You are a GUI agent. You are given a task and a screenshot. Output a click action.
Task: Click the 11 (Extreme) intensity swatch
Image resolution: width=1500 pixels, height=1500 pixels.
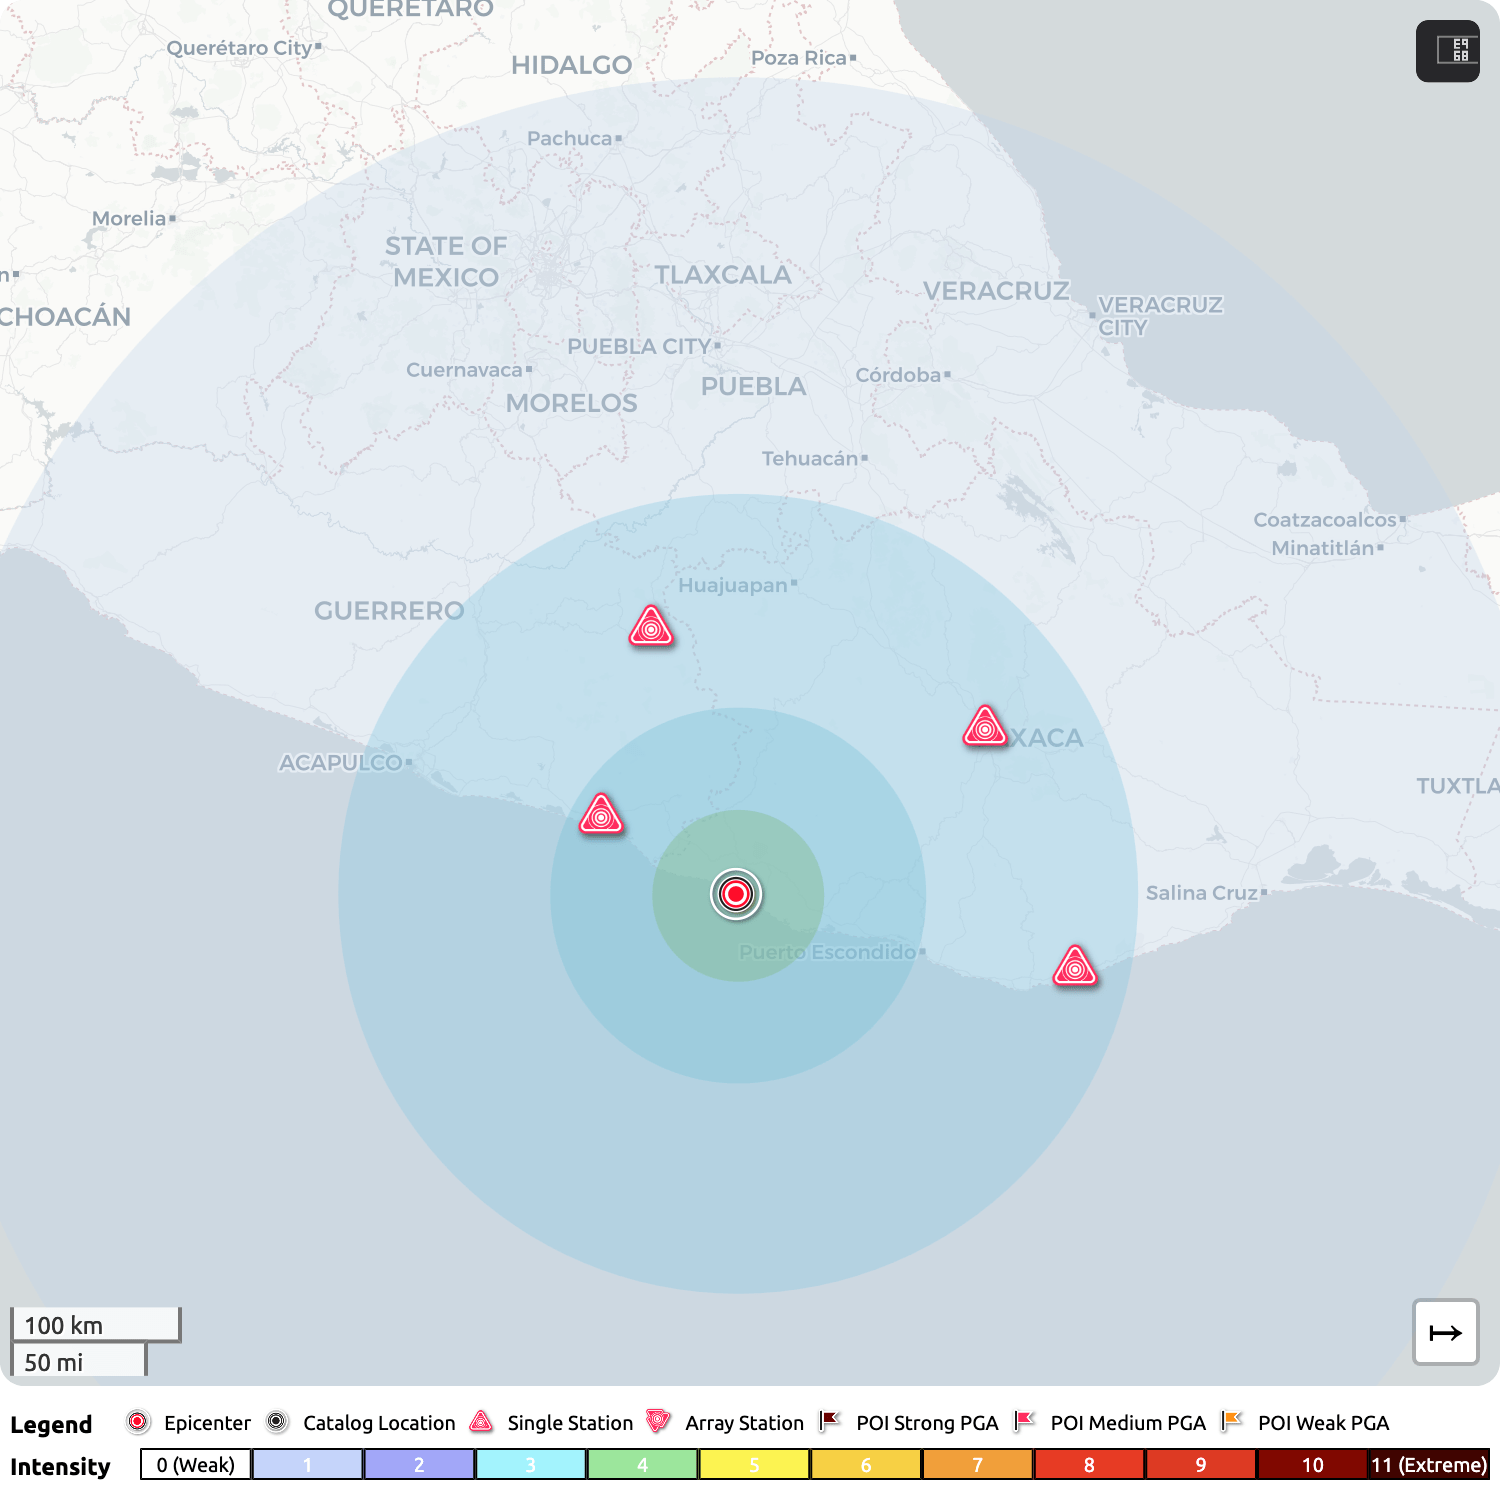click(1428, 1465)
